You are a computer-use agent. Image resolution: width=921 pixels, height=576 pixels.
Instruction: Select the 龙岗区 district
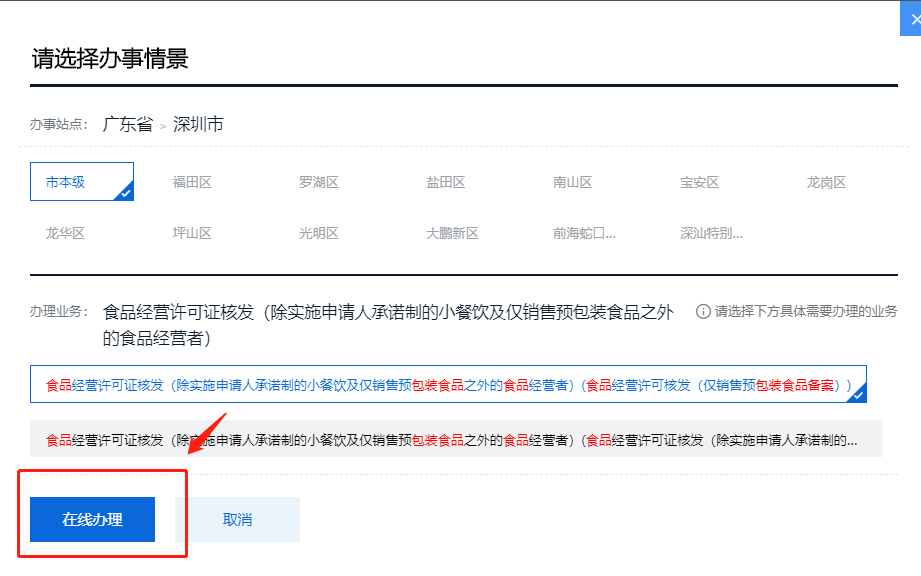tap(827, 182)
